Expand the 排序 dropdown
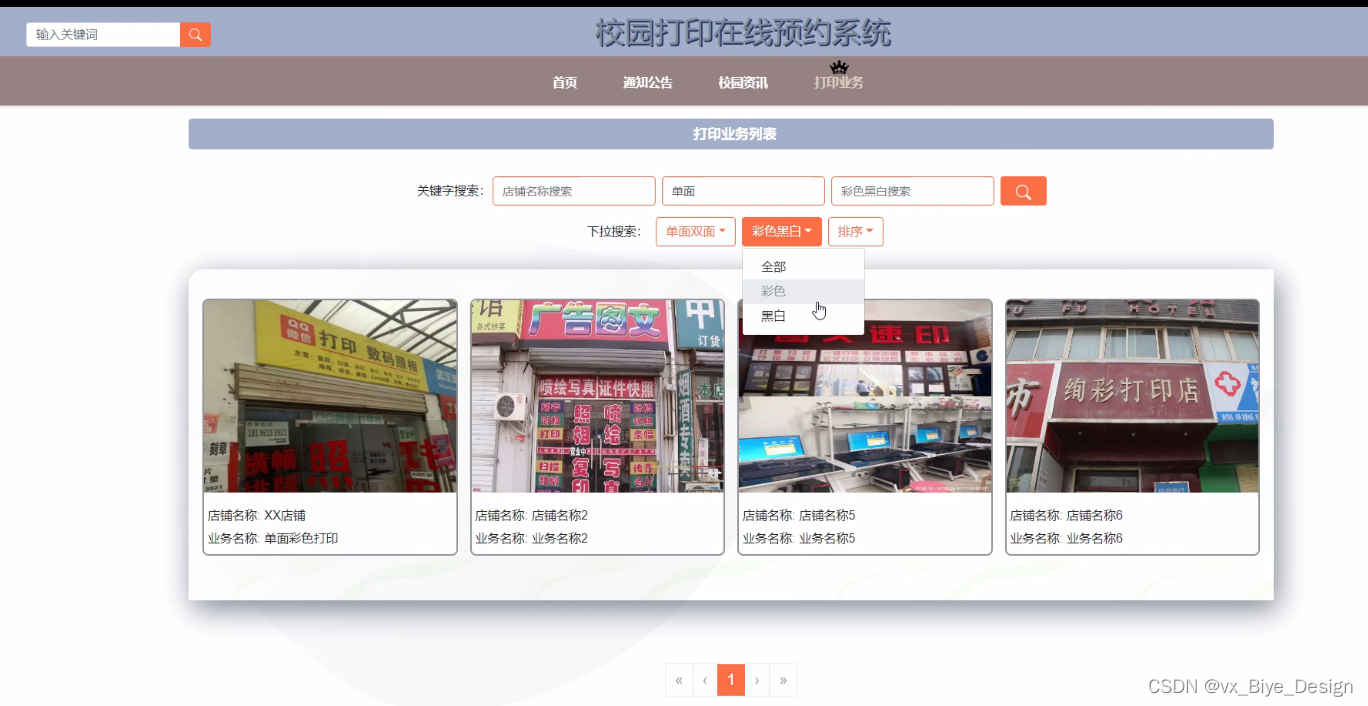The width and height of the screenshot is (1368, 706). pos(856,231)
